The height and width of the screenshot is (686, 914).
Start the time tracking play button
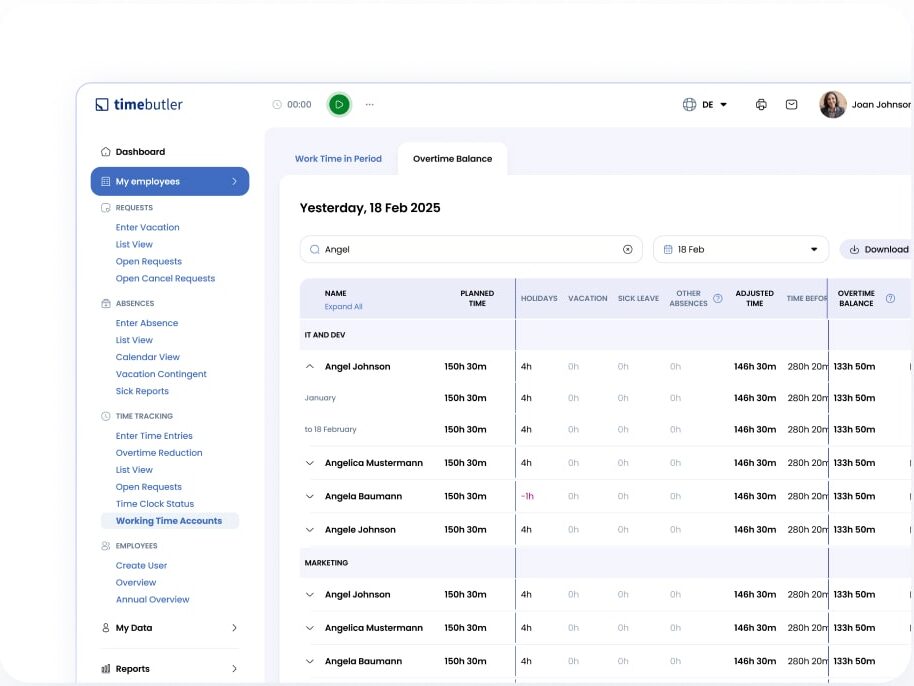click(339, 104)
